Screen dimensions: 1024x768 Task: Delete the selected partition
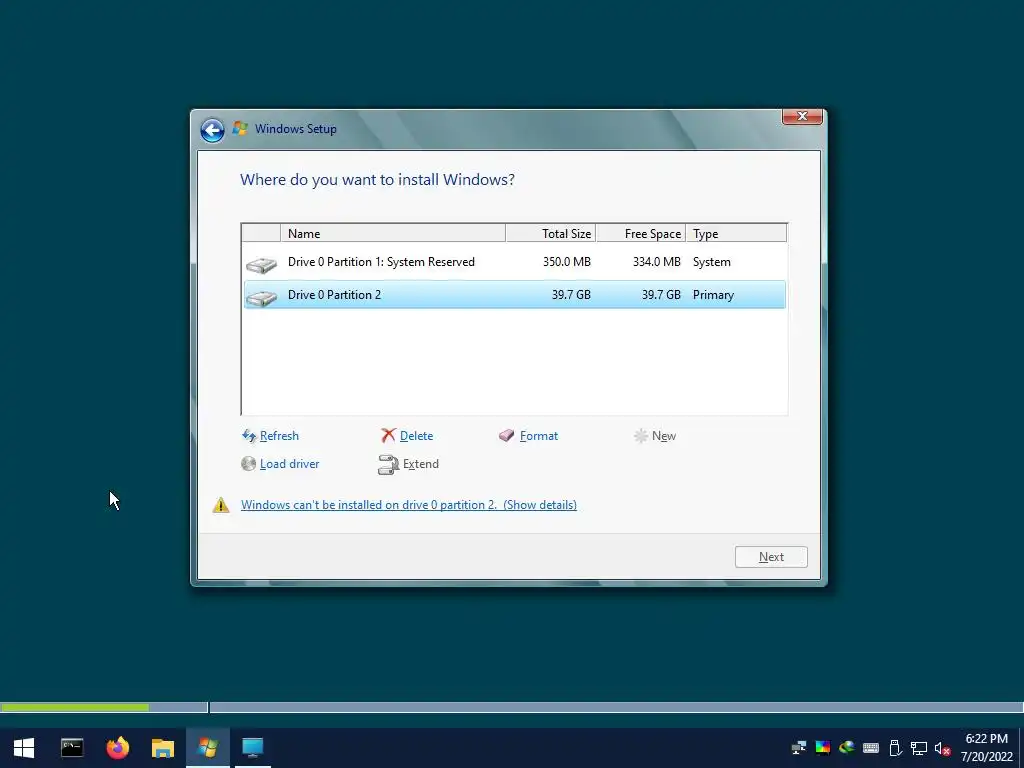416,436
